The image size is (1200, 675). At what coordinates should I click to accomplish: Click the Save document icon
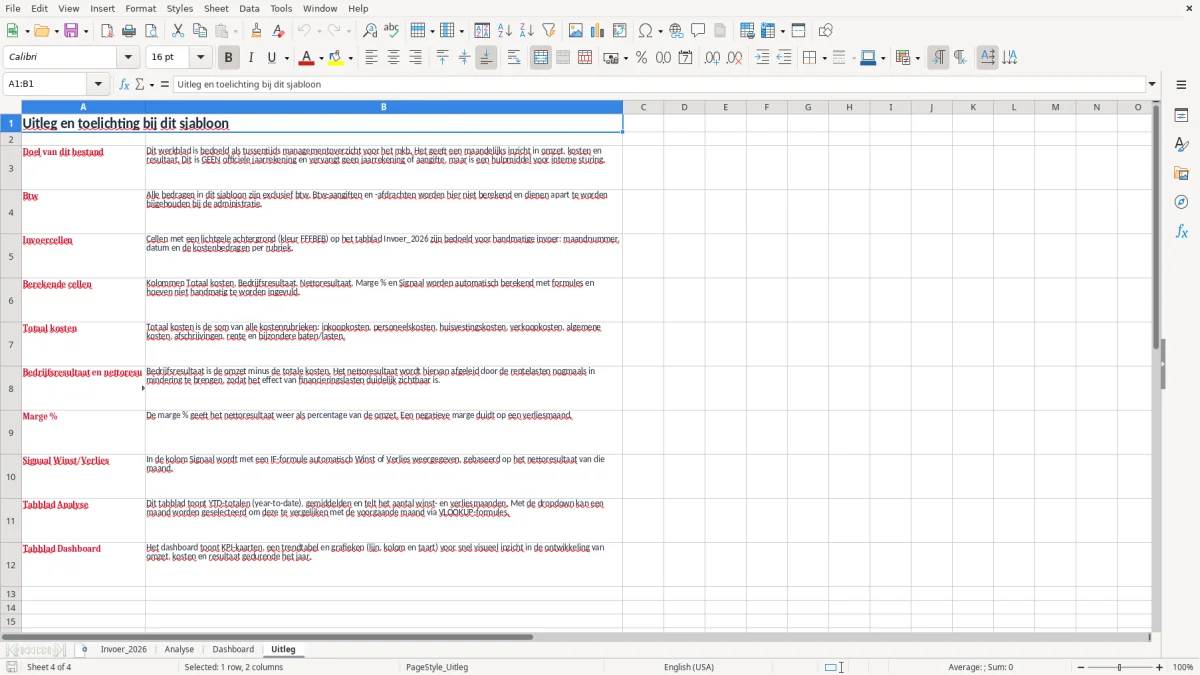[x=71, y=31]
